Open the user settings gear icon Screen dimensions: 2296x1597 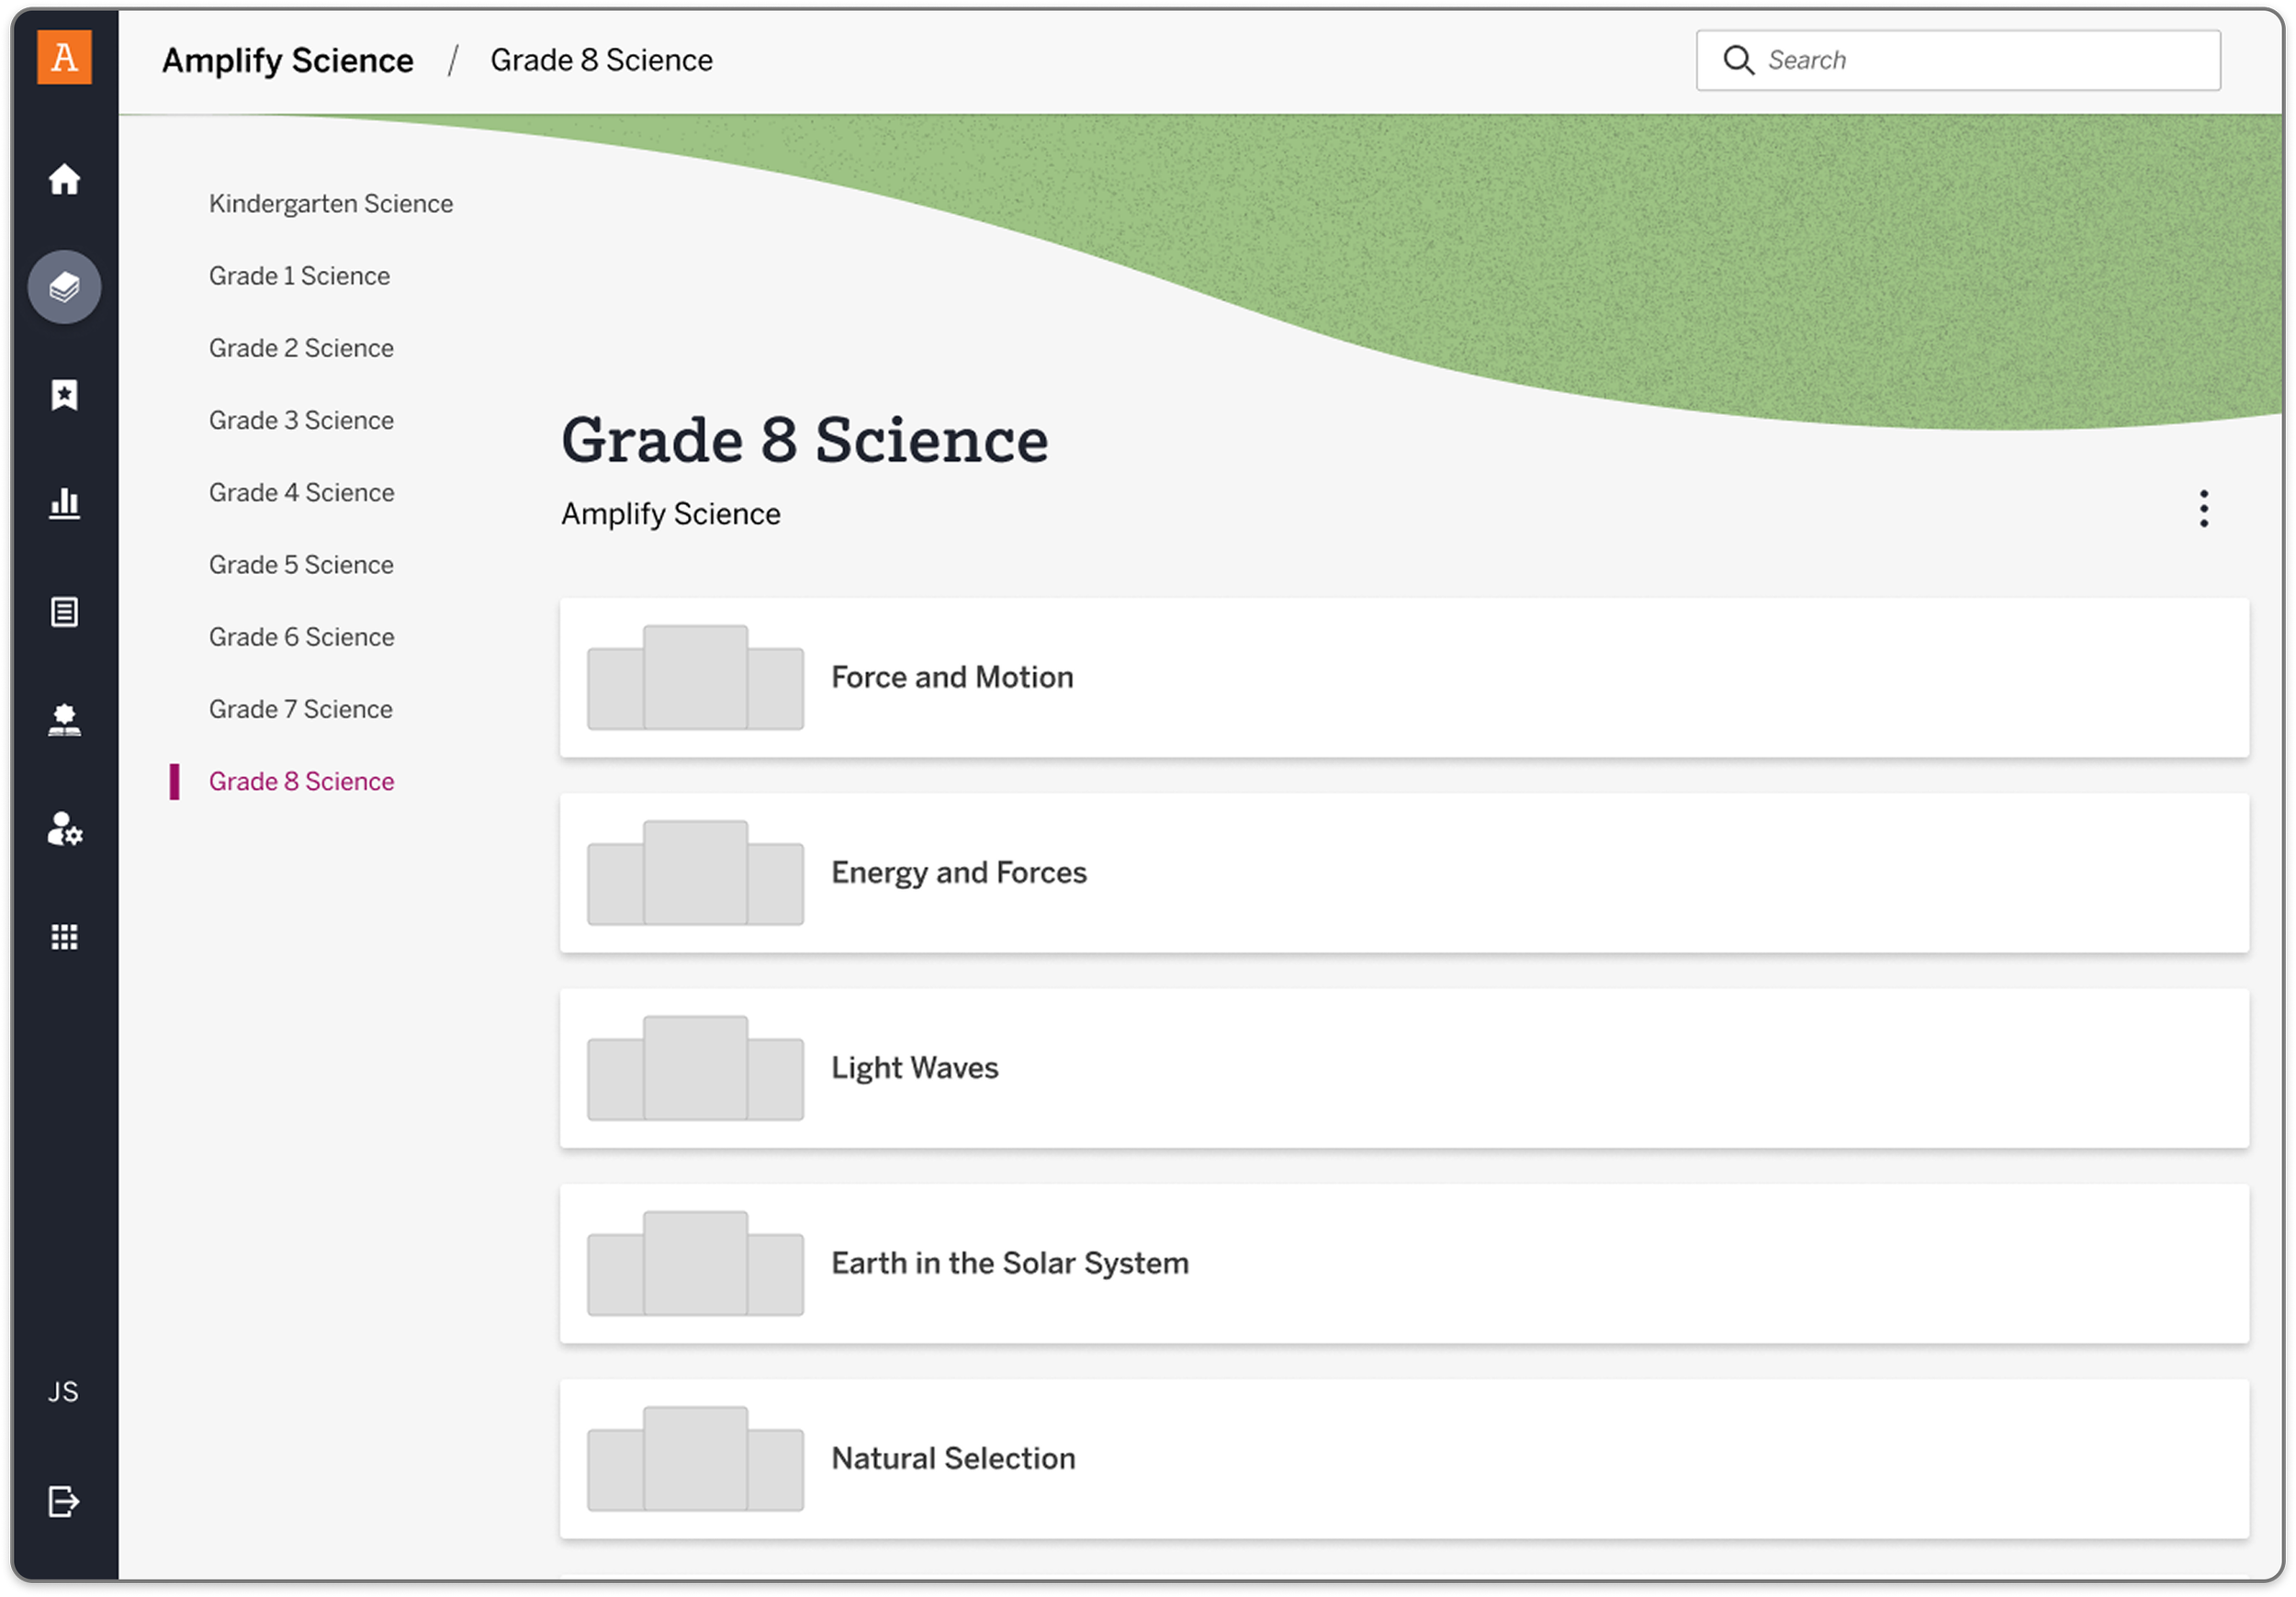point(64,829)
